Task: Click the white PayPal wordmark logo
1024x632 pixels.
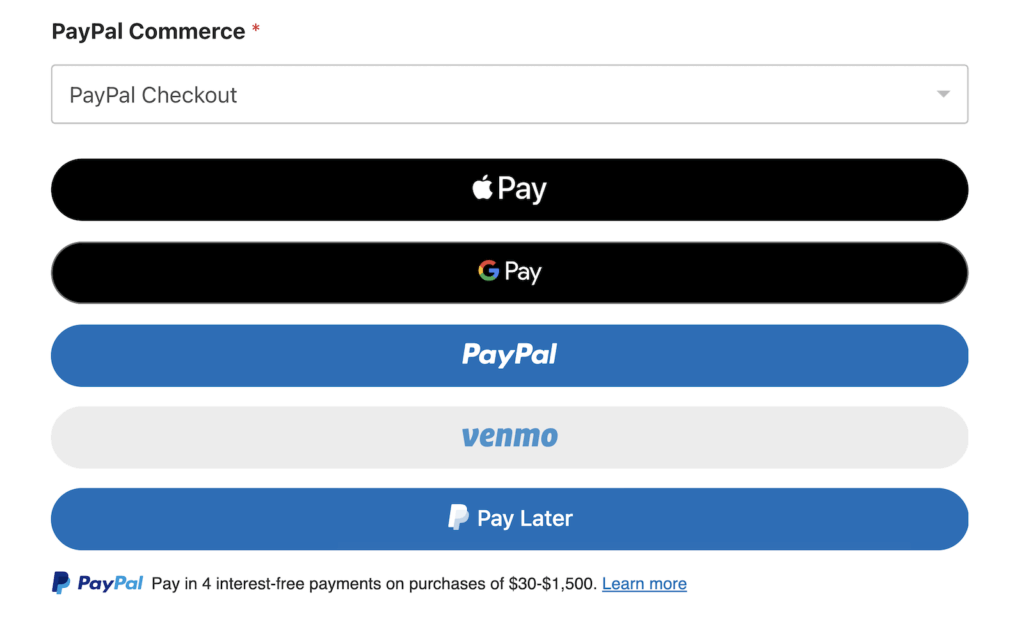Action: [509, 355]
